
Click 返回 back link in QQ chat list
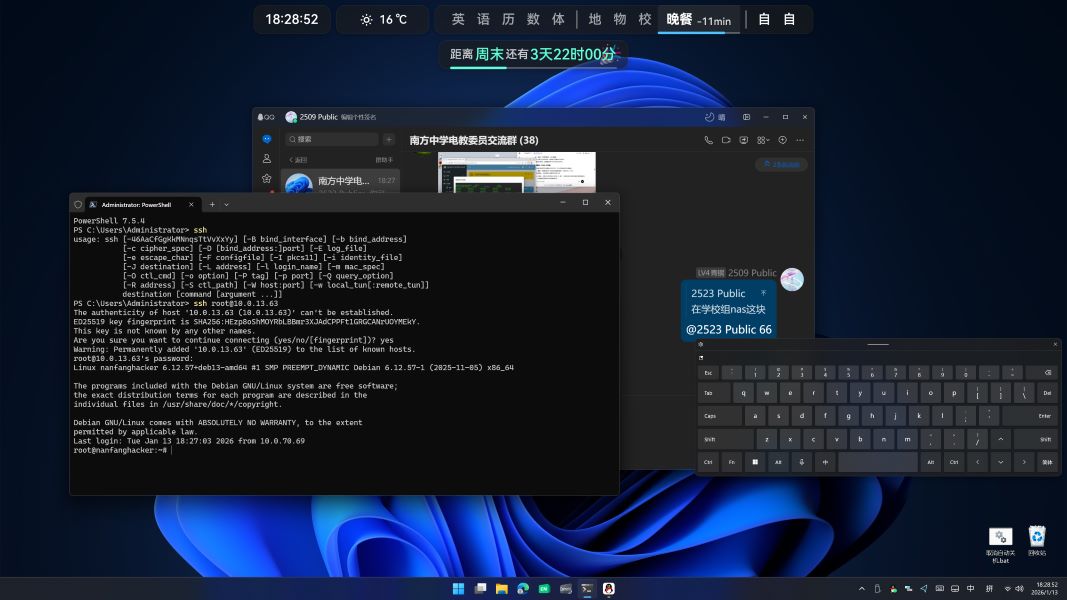tap(298, 160)
